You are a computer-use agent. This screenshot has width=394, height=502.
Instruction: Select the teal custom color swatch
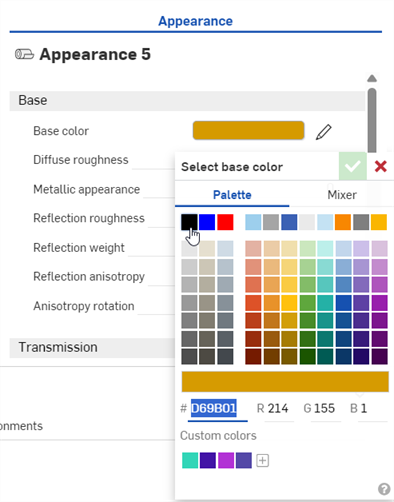[190, 461]
